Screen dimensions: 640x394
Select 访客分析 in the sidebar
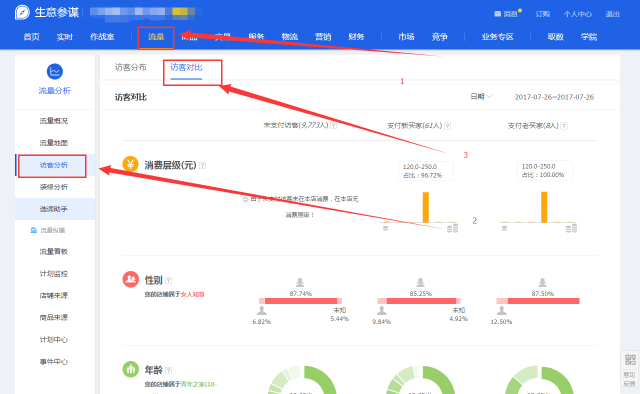54,165
